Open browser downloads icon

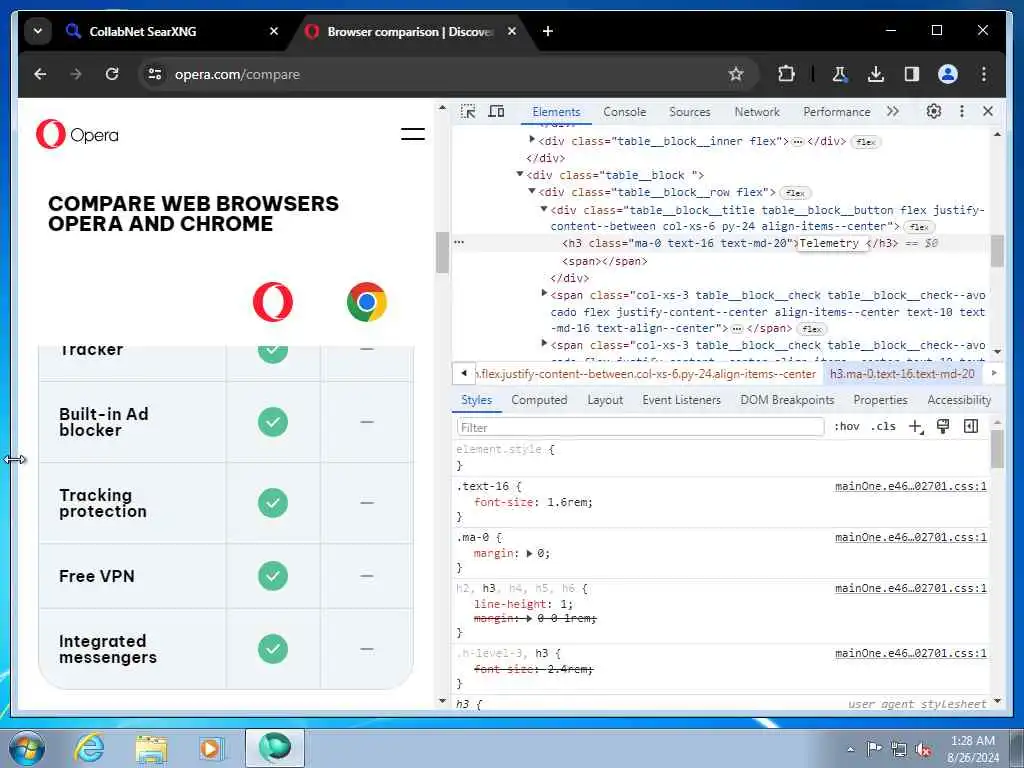click(x=876, y=74)
